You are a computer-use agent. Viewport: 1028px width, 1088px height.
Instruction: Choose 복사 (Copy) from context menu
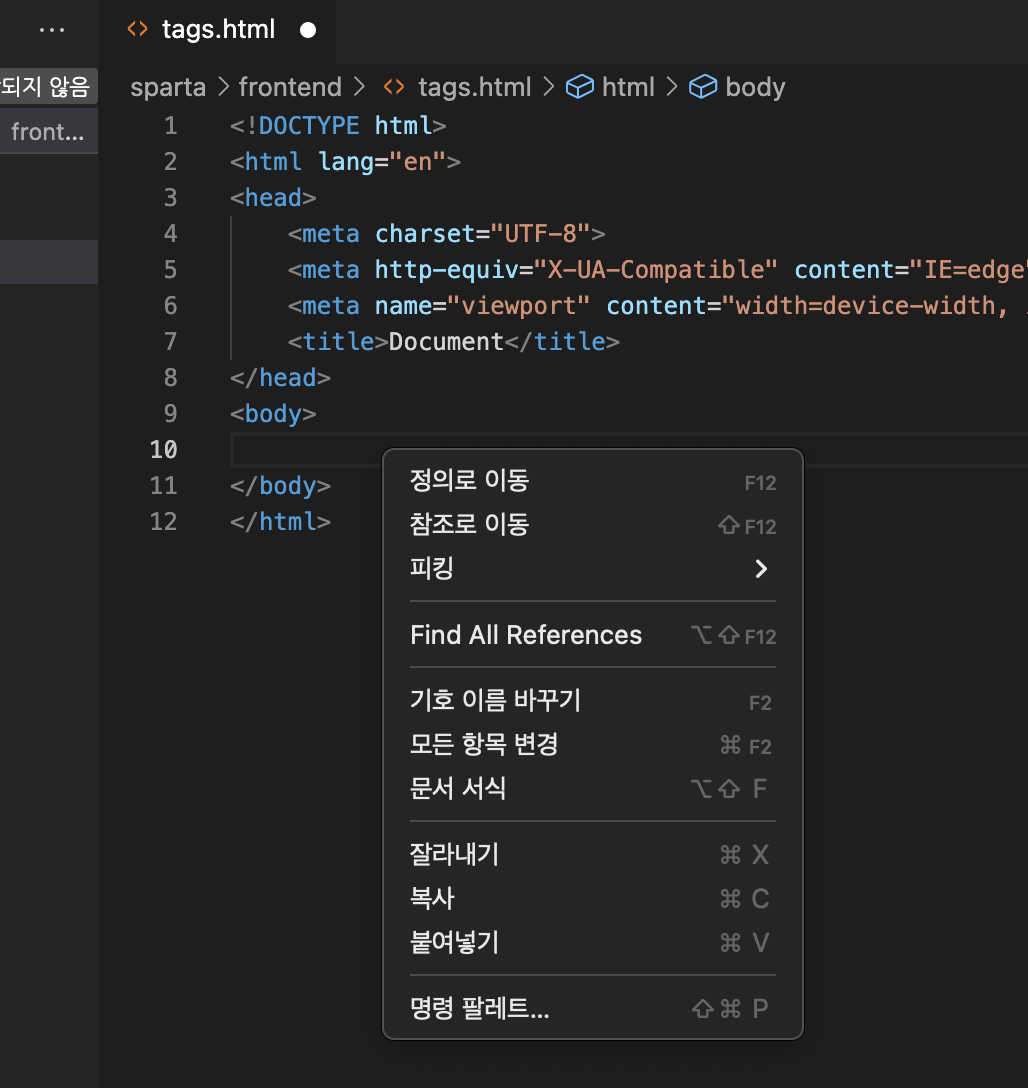[592, 899]
